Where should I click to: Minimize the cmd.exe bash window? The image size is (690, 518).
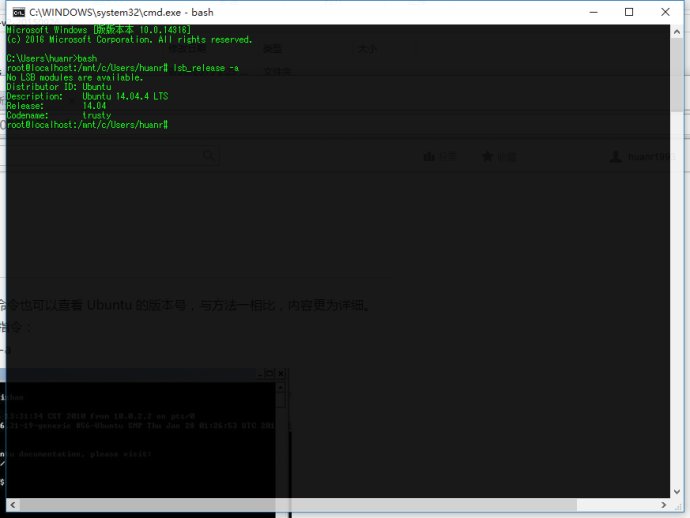594,12
